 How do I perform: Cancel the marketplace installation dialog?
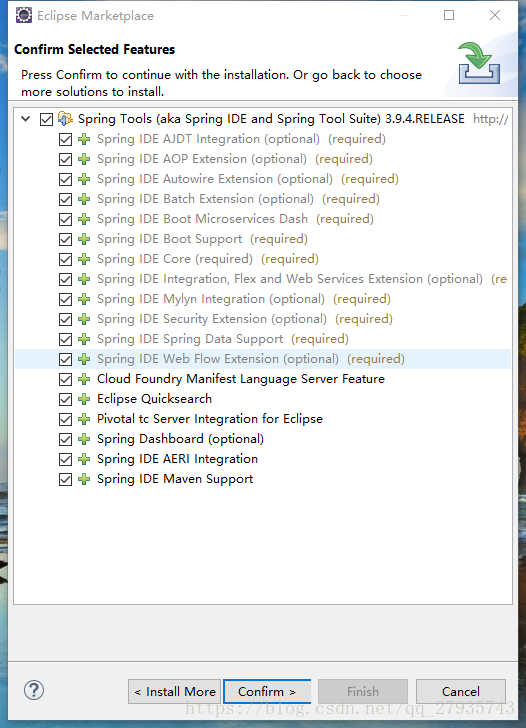[x=461, y=691]
